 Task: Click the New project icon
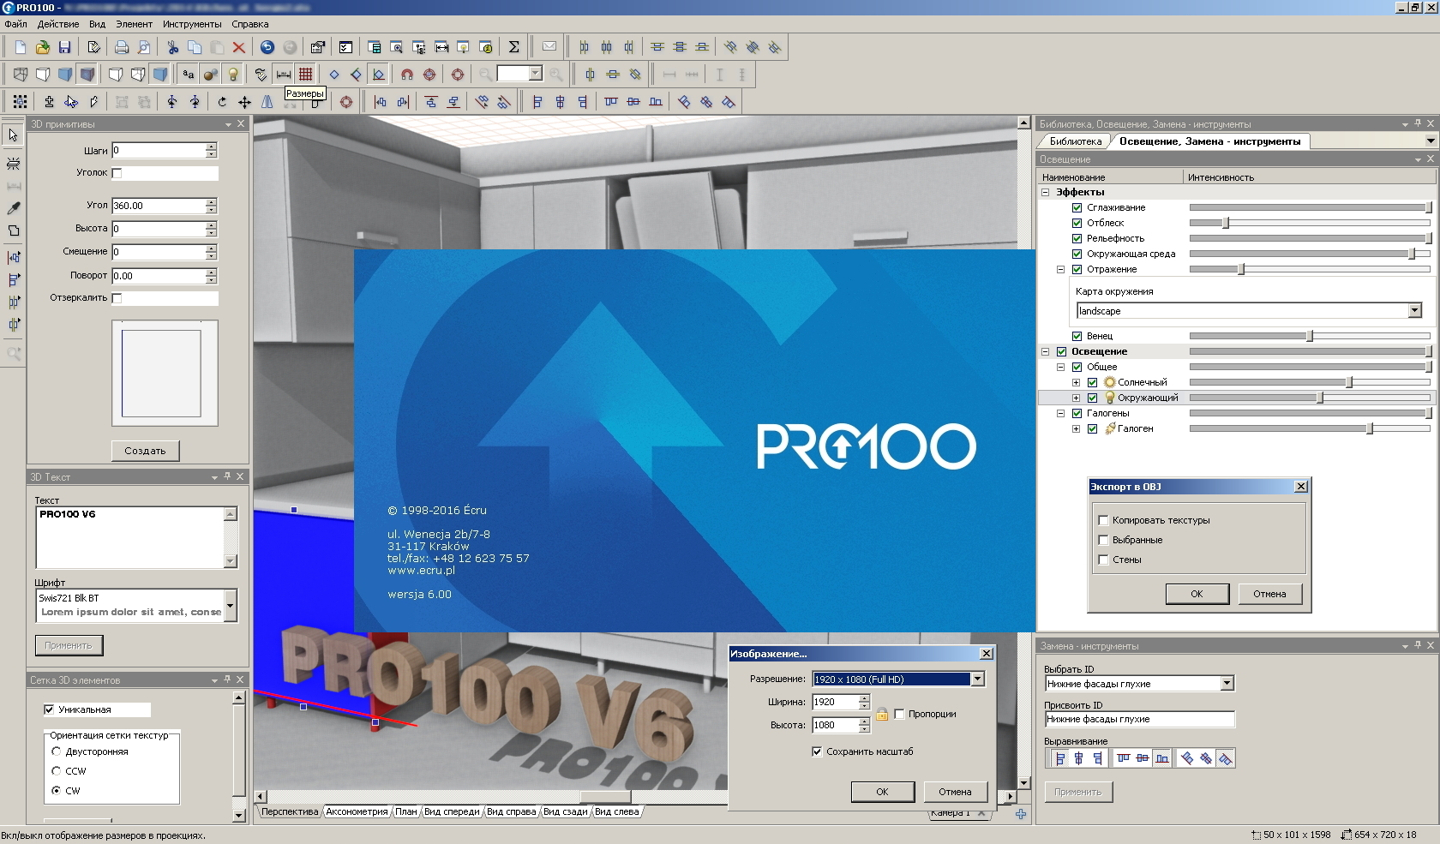point(20,47)
